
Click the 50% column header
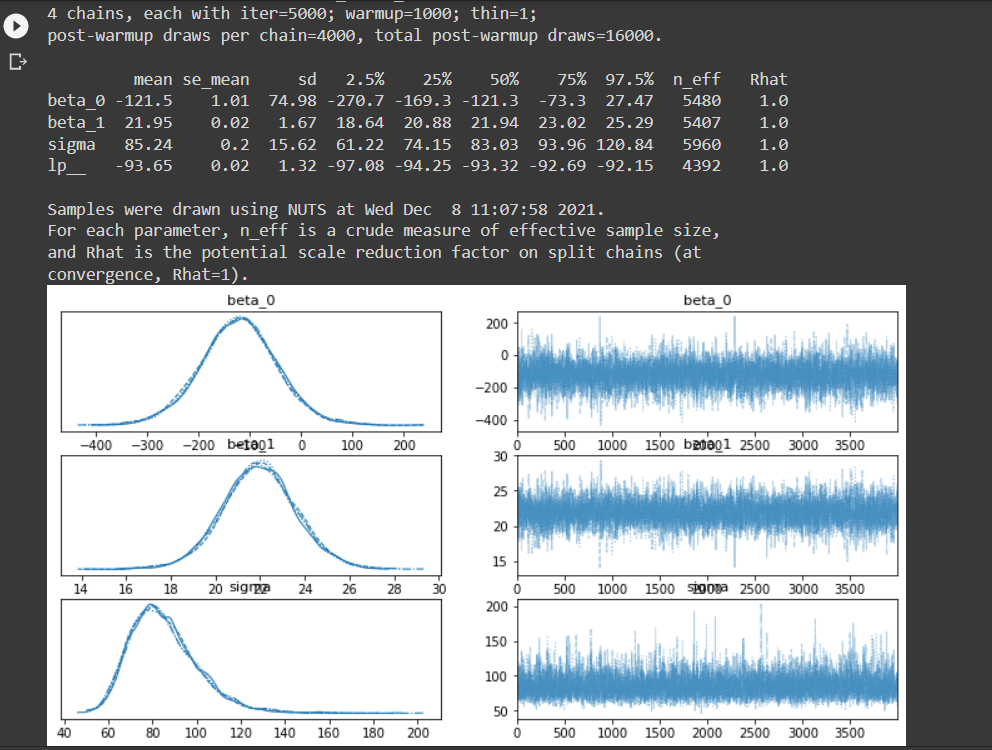tap(504, 80)
